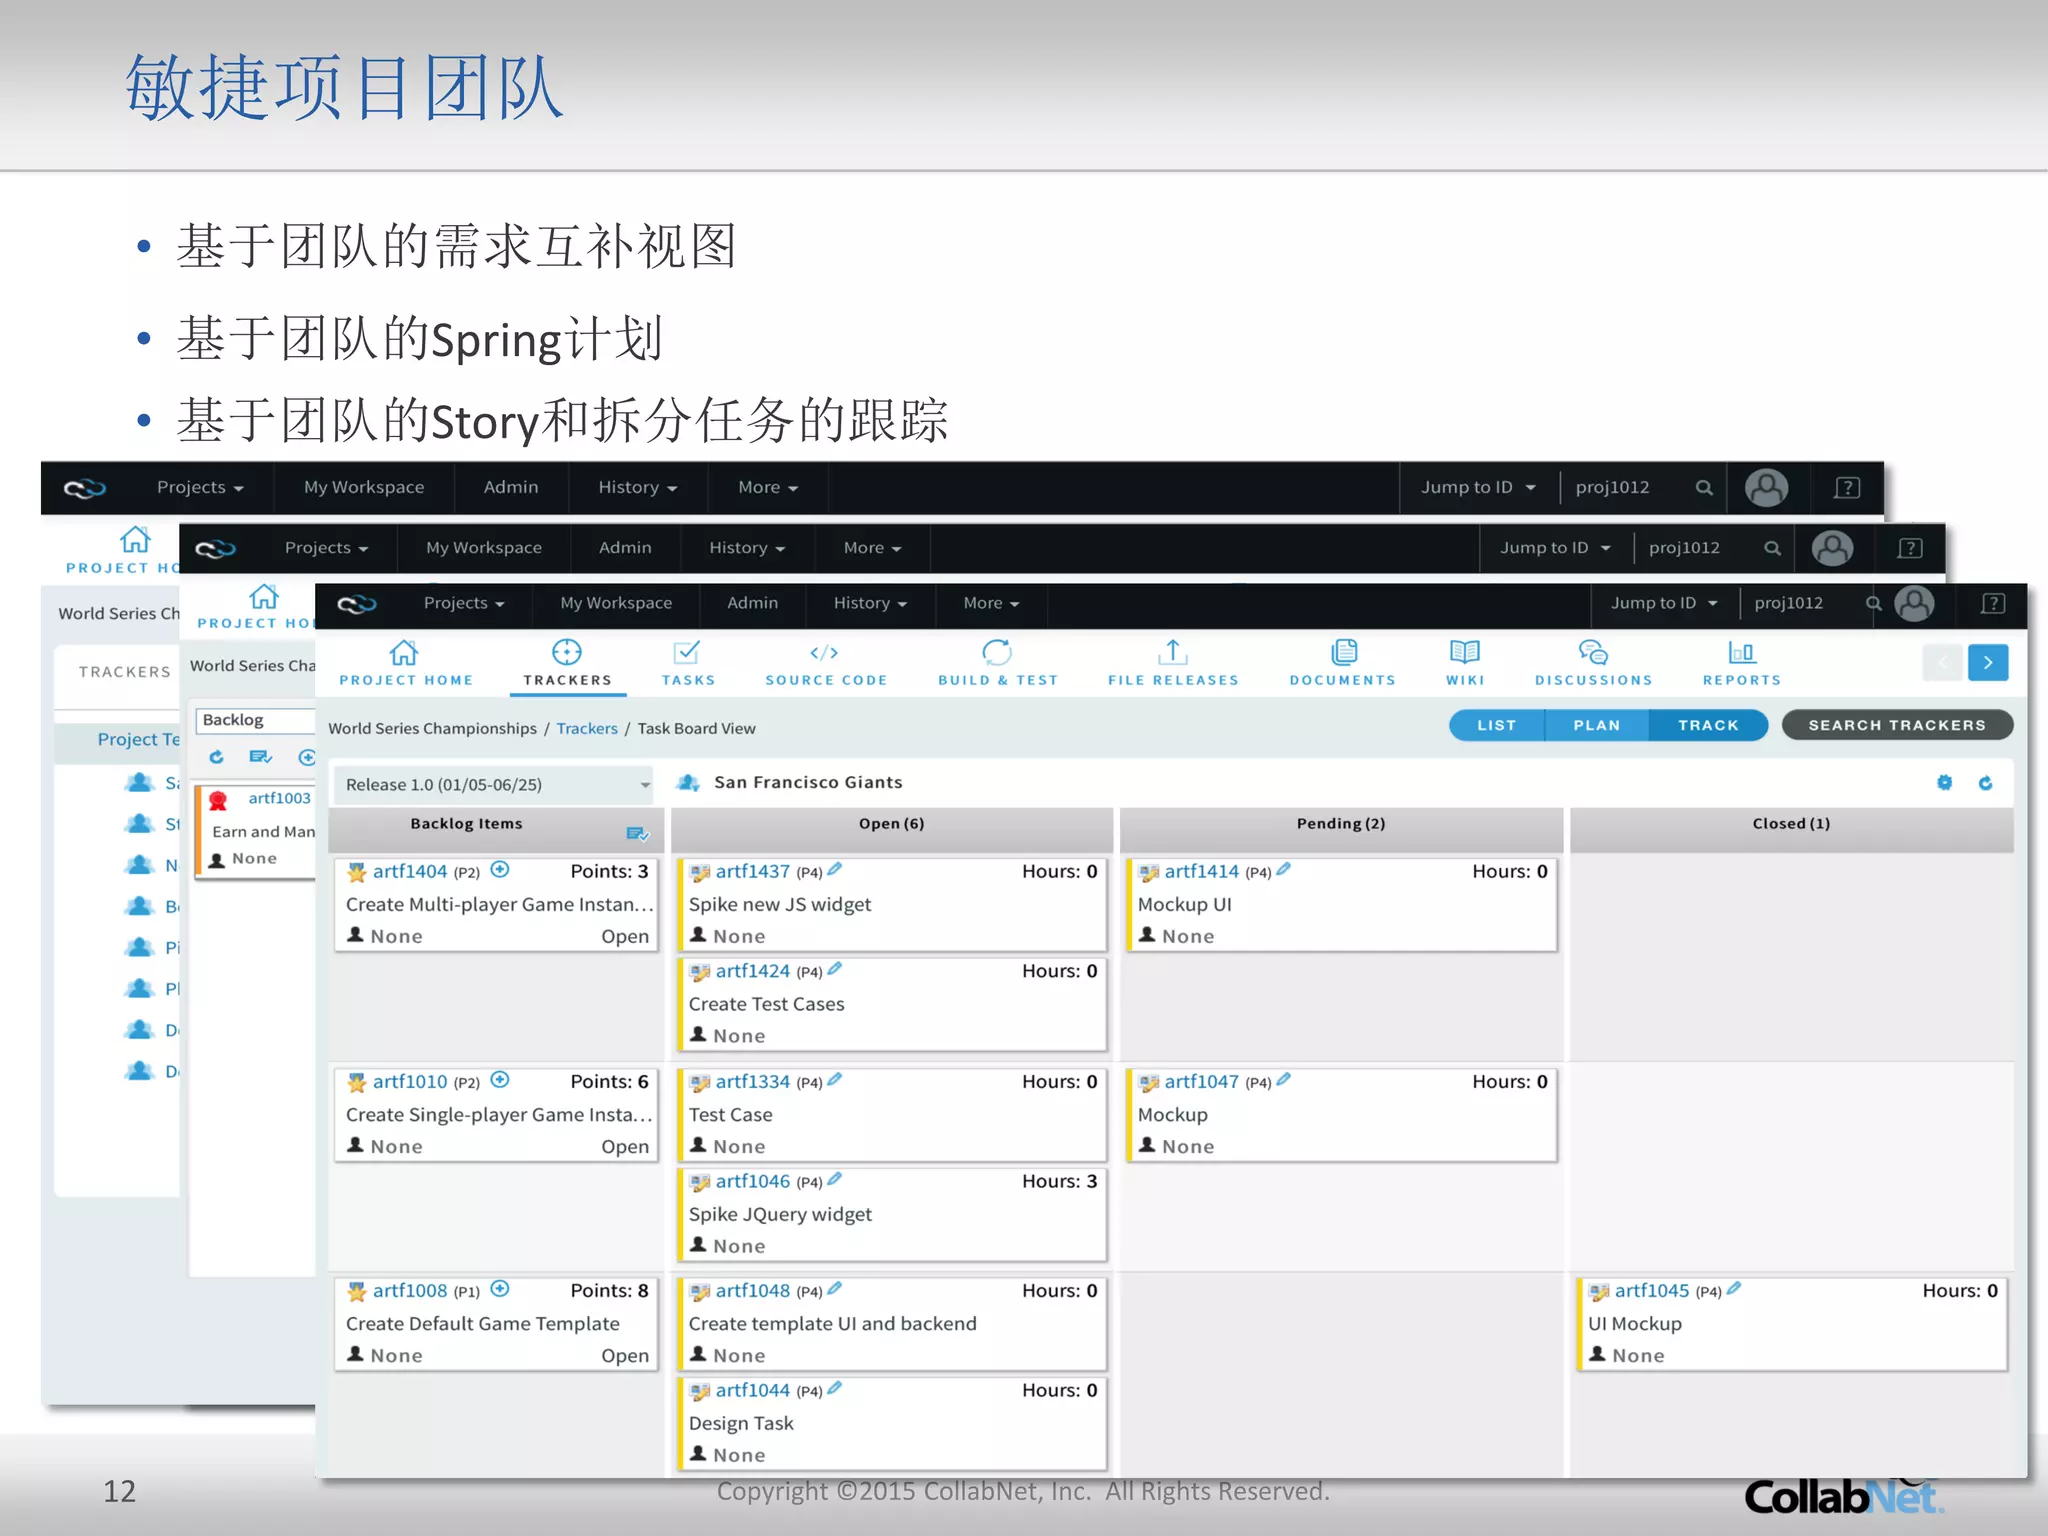Click the Wiki book icon
The width and height of the screenshot is (2048, 1536).
click(x=1464, y=654)
